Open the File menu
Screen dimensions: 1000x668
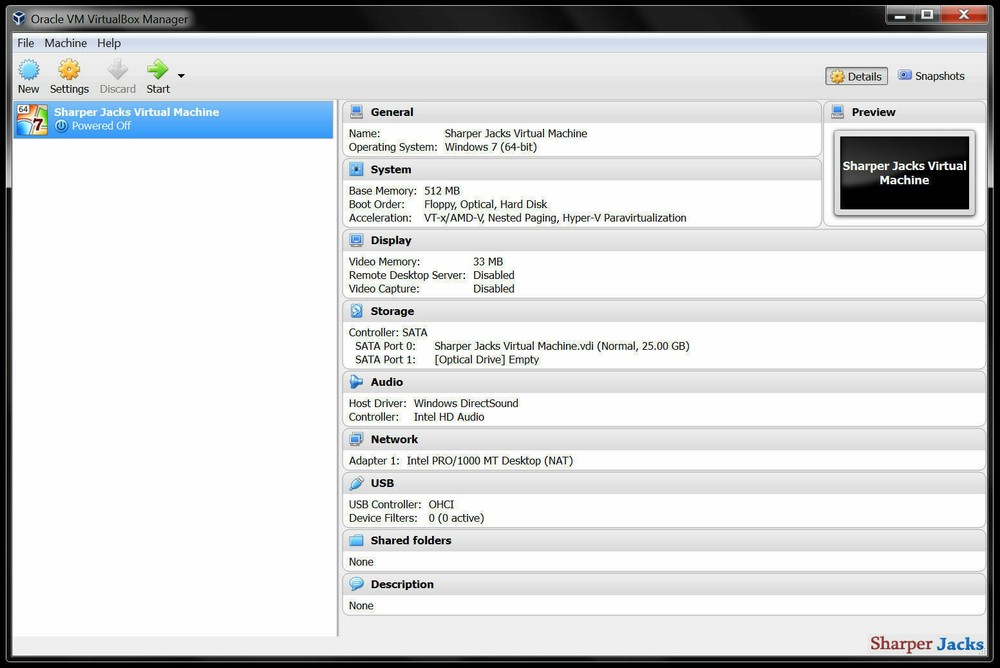coord(24,43)
